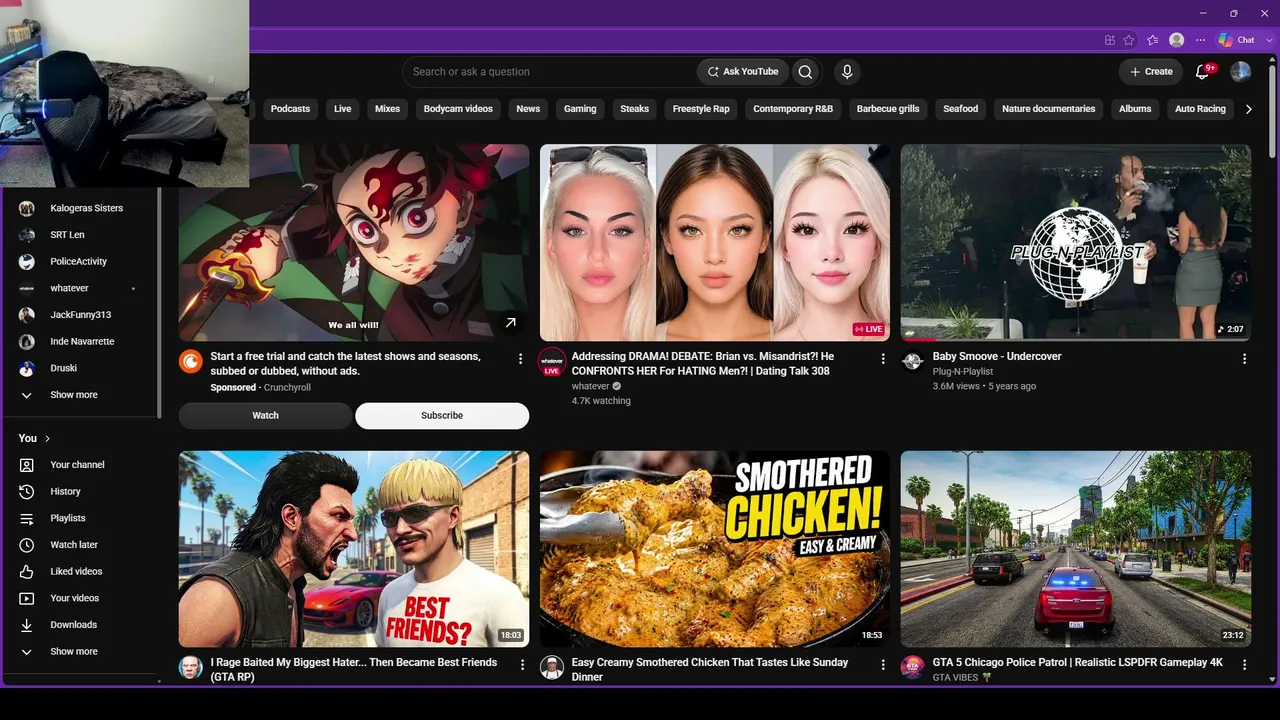Image resolution: width=1280 pixels, height=720 pixels.
Task: Open more options for GTA 5 Chicago video
Action: coord(1244,664)
